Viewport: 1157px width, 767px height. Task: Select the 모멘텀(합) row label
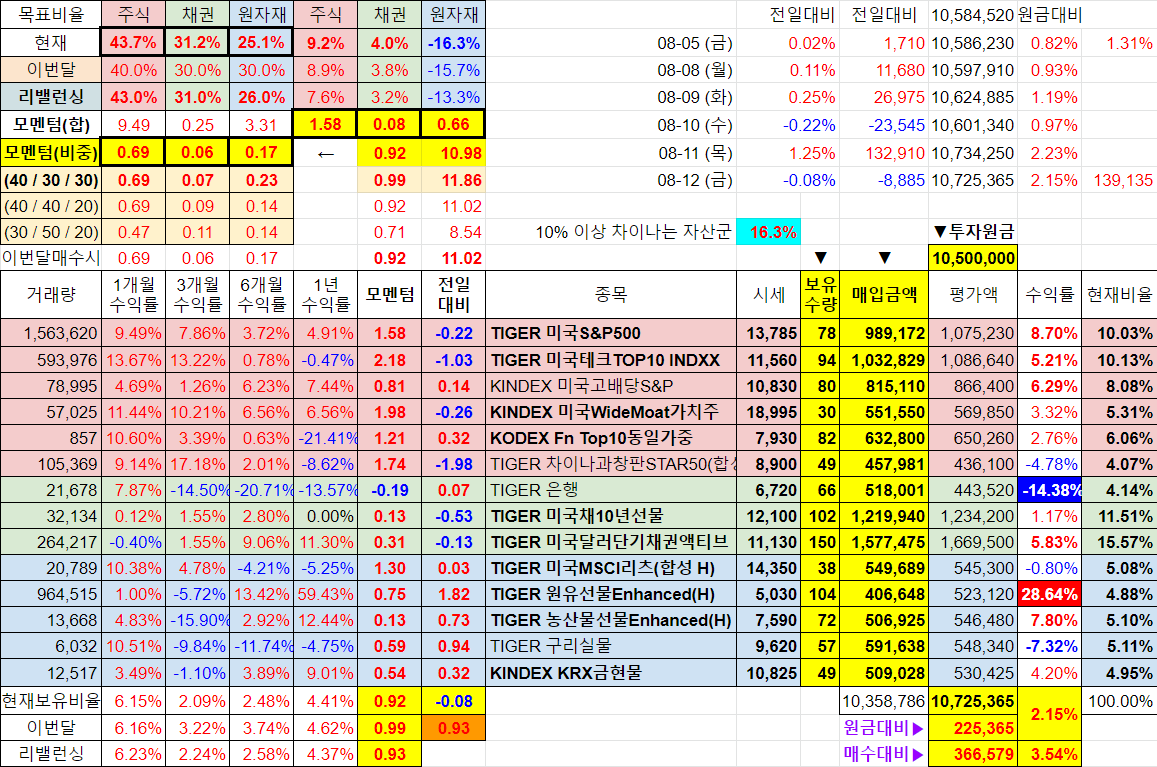[x=51, y=125]
